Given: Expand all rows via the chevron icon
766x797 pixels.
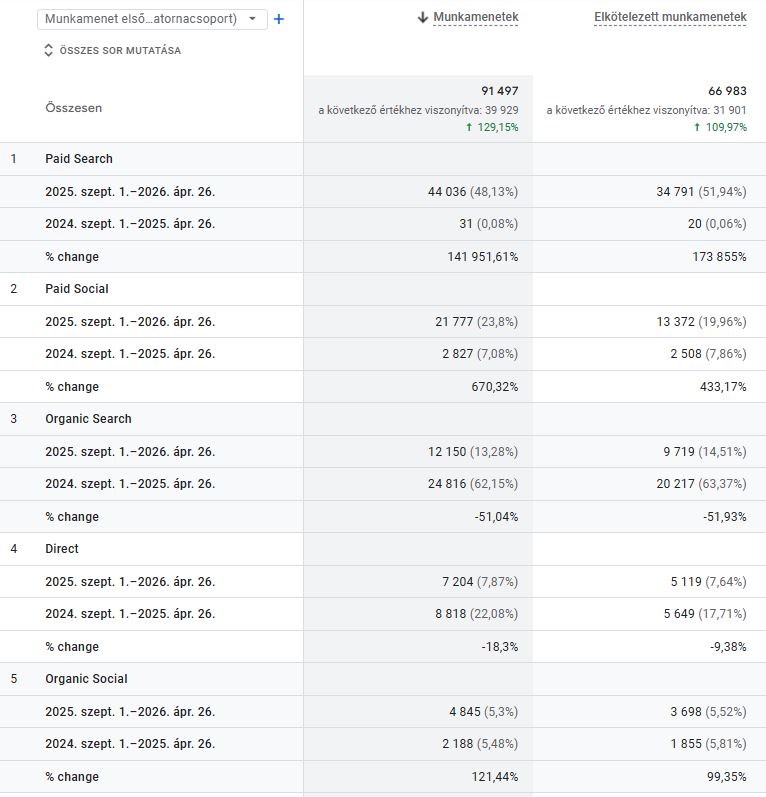Looking at the screenshot, I should coord(48,50).
